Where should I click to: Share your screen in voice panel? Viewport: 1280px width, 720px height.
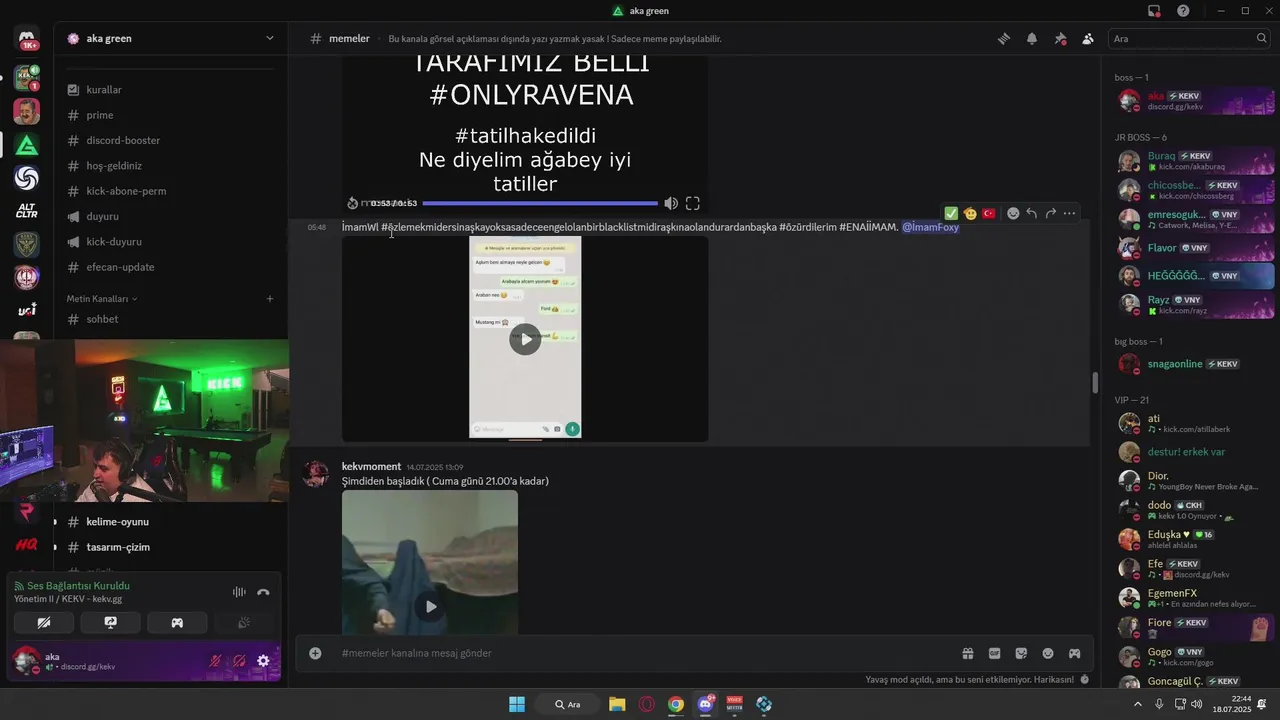point(111,622)
